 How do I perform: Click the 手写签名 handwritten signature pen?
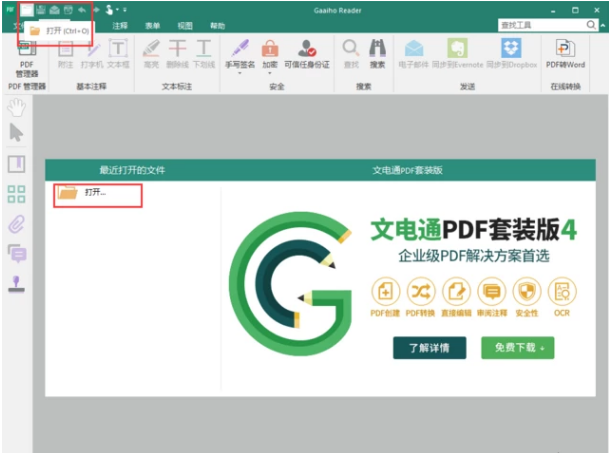(240, 49)
